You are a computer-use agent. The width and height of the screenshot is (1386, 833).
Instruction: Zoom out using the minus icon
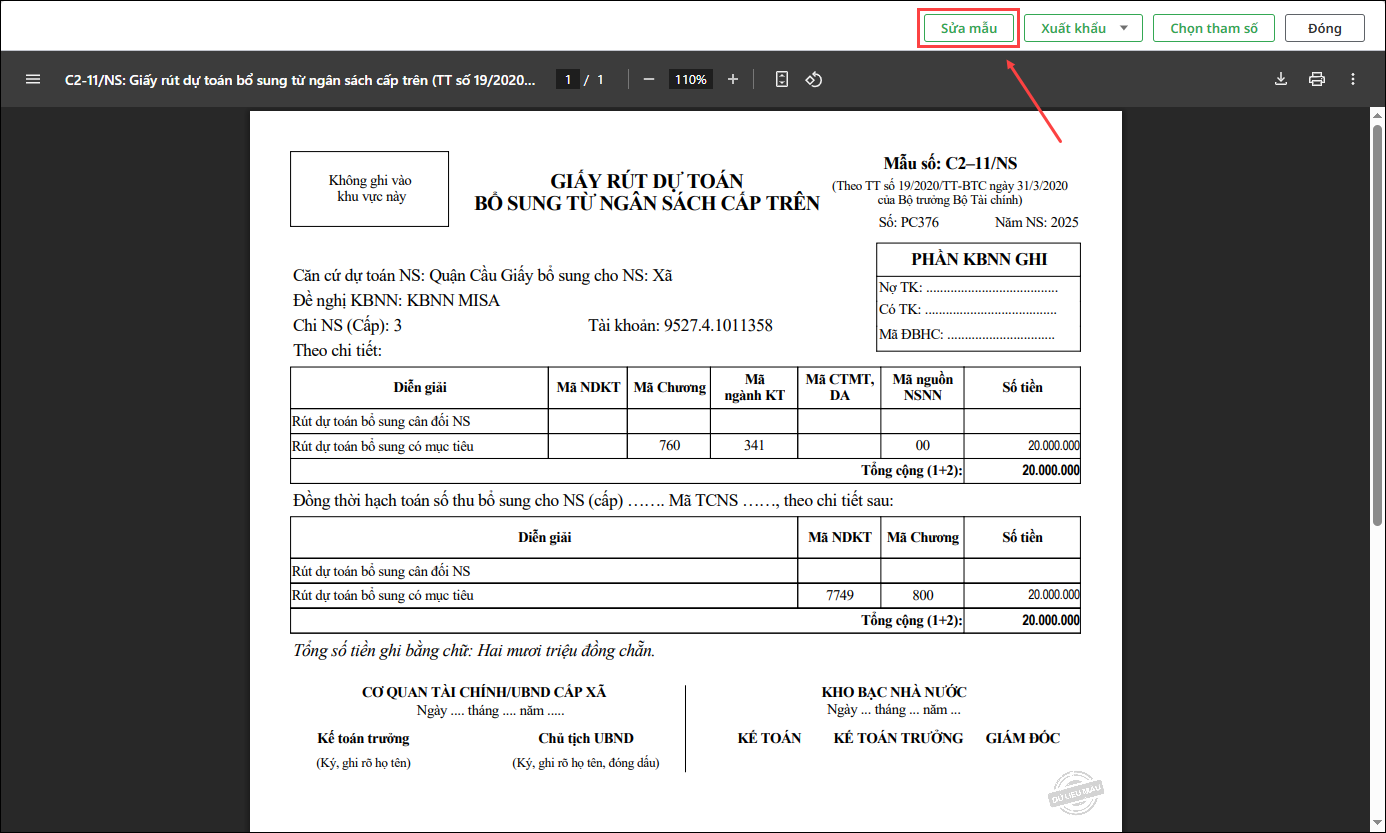pos(648,79)
